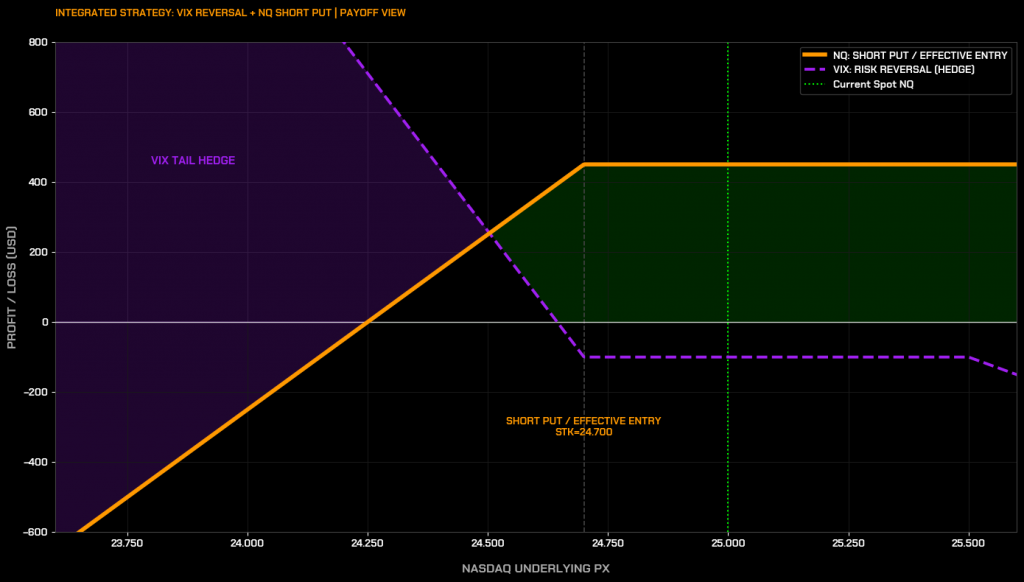
Task: Click the orange NQ line swatch in legend
Action: click(x=815, y=55)
